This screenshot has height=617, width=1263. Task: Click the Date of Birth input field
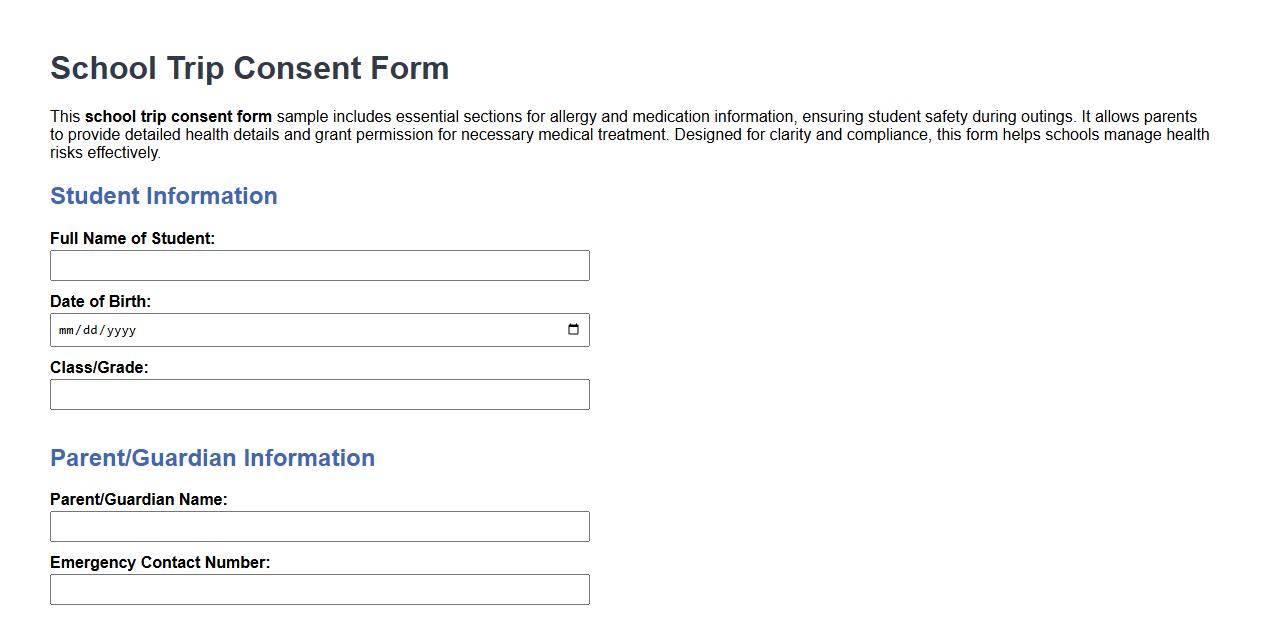coord(300,329)
